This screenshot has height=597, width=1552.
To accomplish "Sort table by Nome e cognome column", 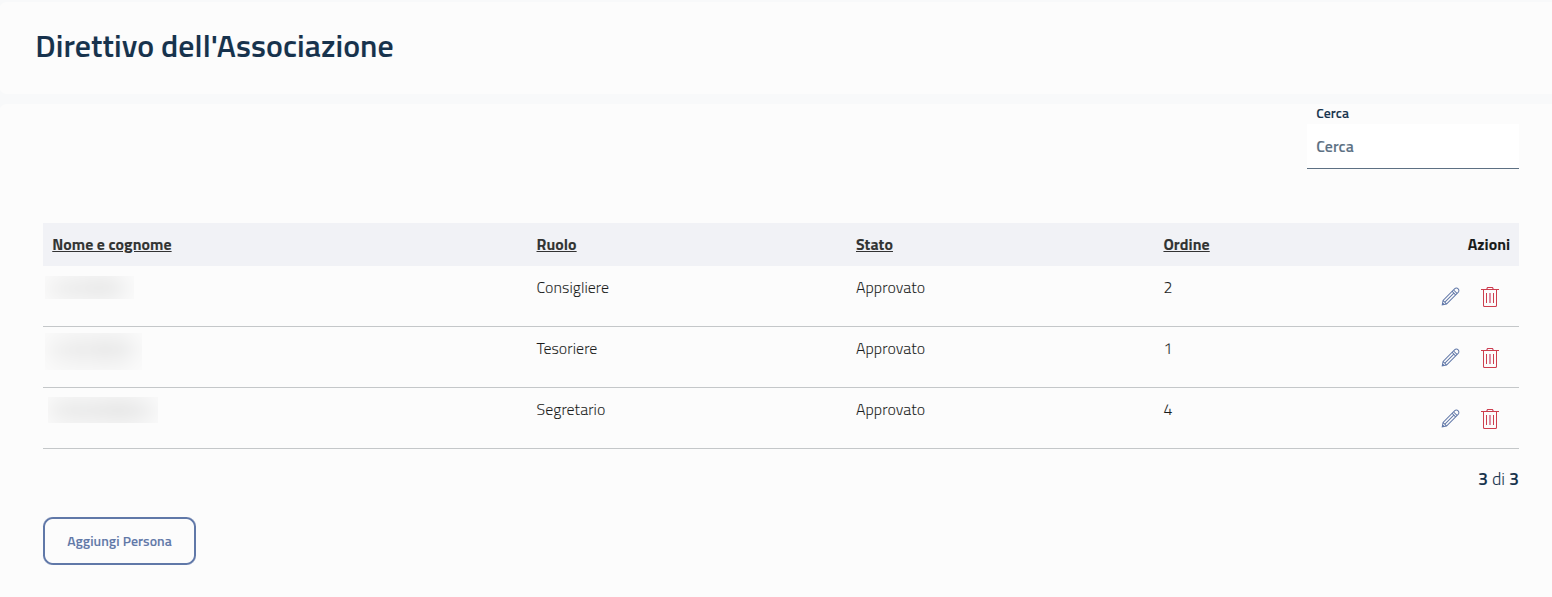I will coord(112,245).
